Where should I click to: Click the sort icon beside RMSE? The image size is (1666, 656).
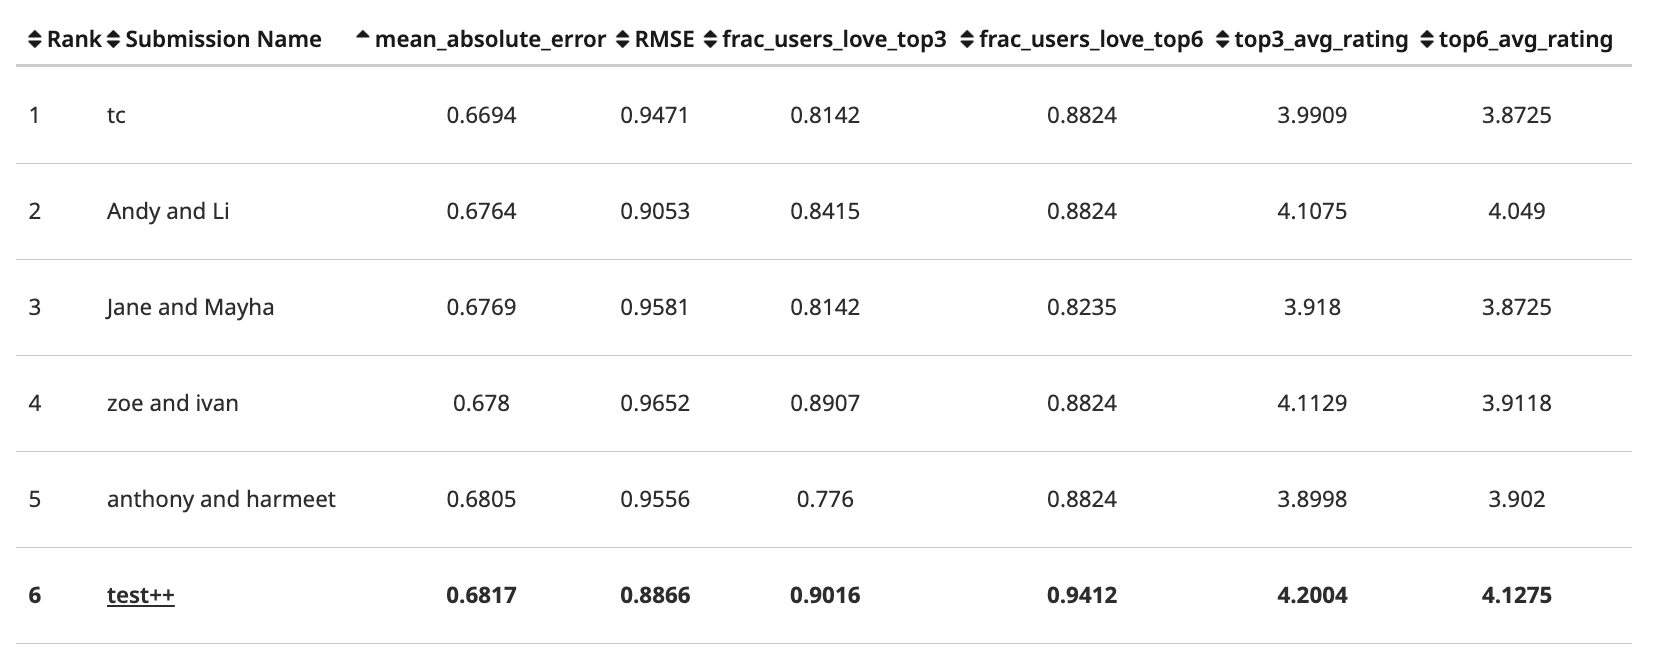click(x=624, y=40)
